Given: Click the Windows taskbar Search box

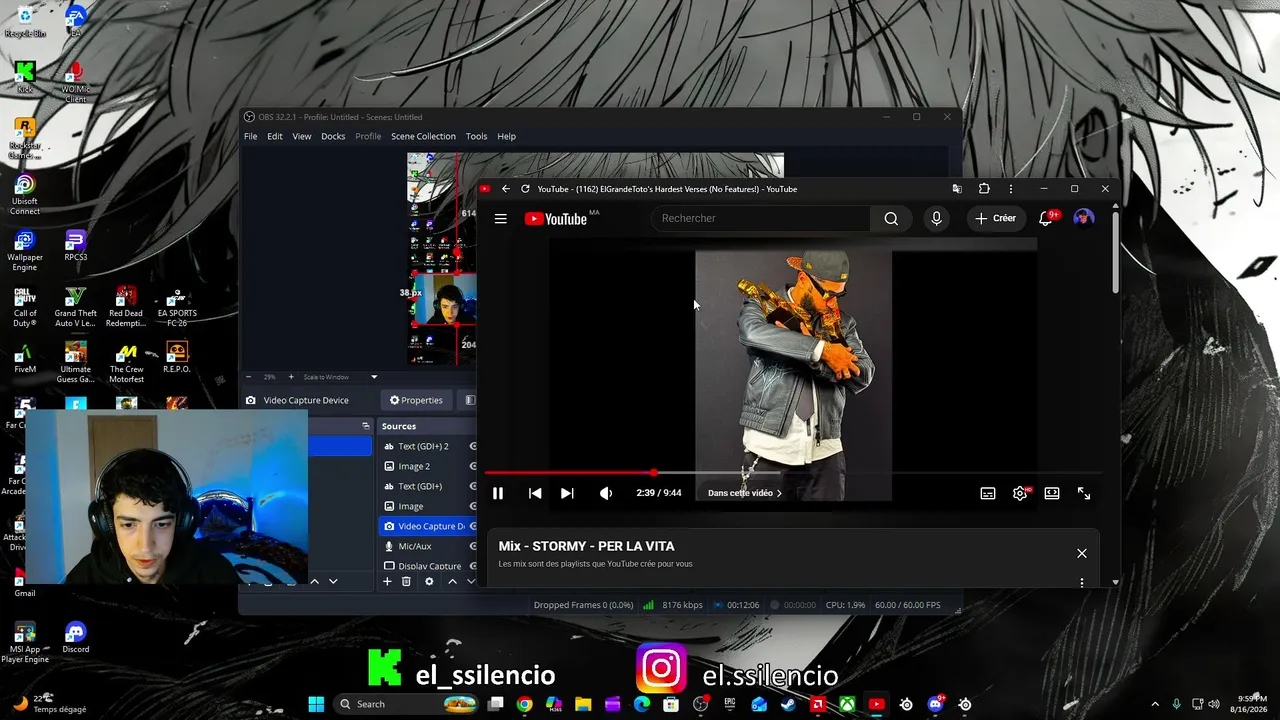Looking at the screenshot, I should [405, 704].
